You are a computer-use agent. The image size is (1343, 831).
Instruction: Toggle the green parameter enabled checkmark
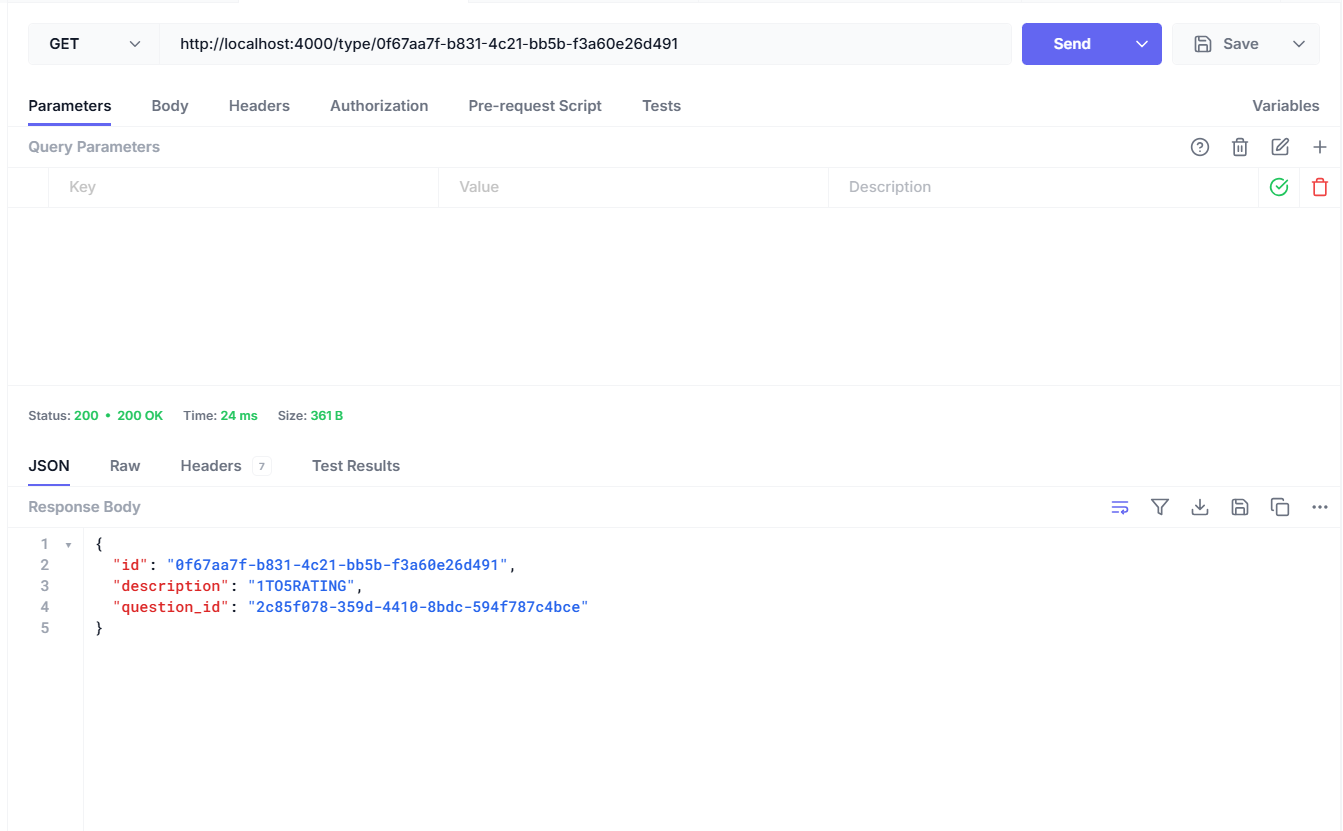tap(1279, 187)
